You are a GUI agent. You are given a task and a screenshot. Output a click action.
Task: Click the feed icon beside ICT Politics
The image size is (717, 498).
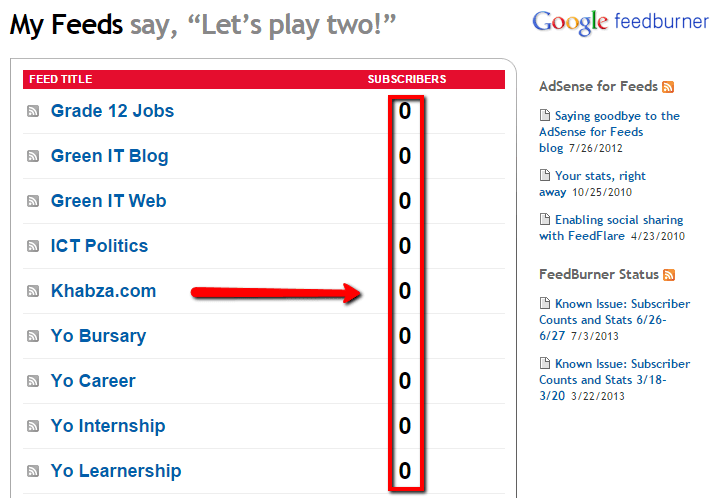pos(33,246)
